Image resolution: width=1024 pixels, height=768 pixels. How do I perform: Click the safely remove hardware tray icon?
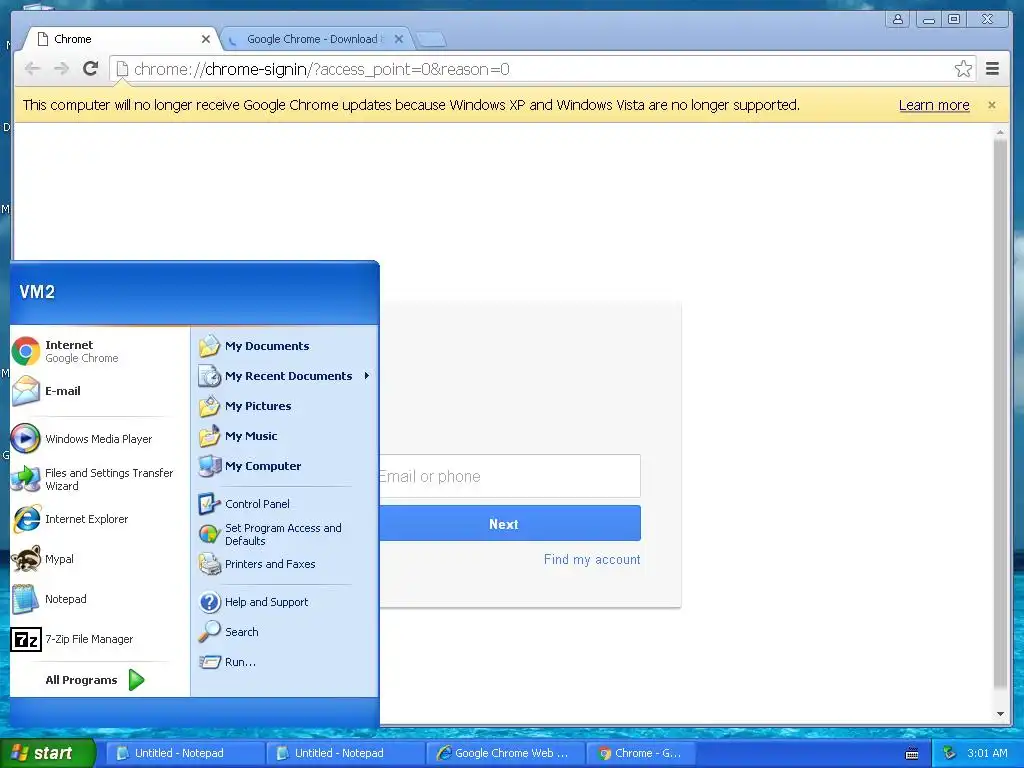(x=950, y=753)
